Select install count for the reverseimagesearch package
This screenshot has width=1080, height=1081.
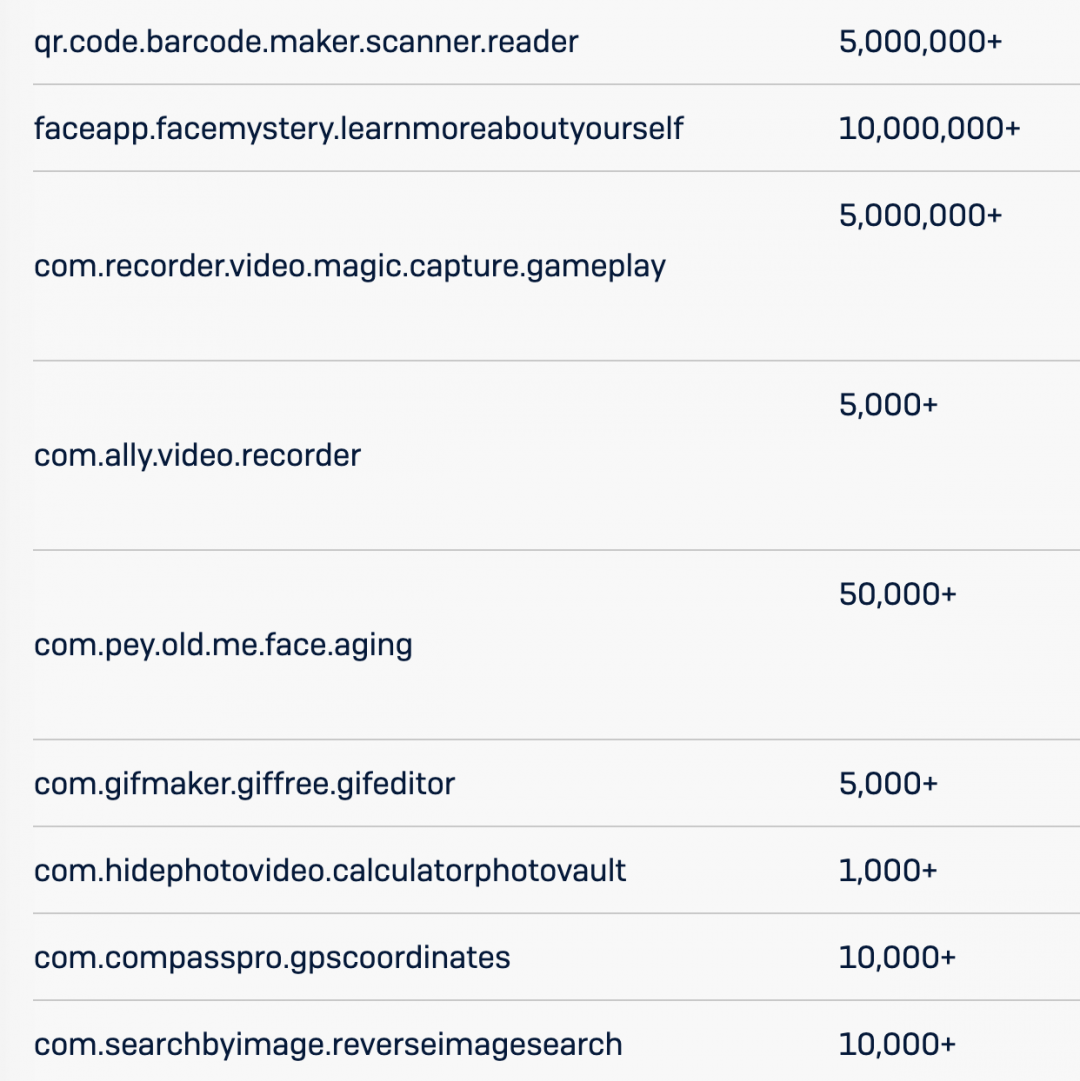[x=897, y=1044]
